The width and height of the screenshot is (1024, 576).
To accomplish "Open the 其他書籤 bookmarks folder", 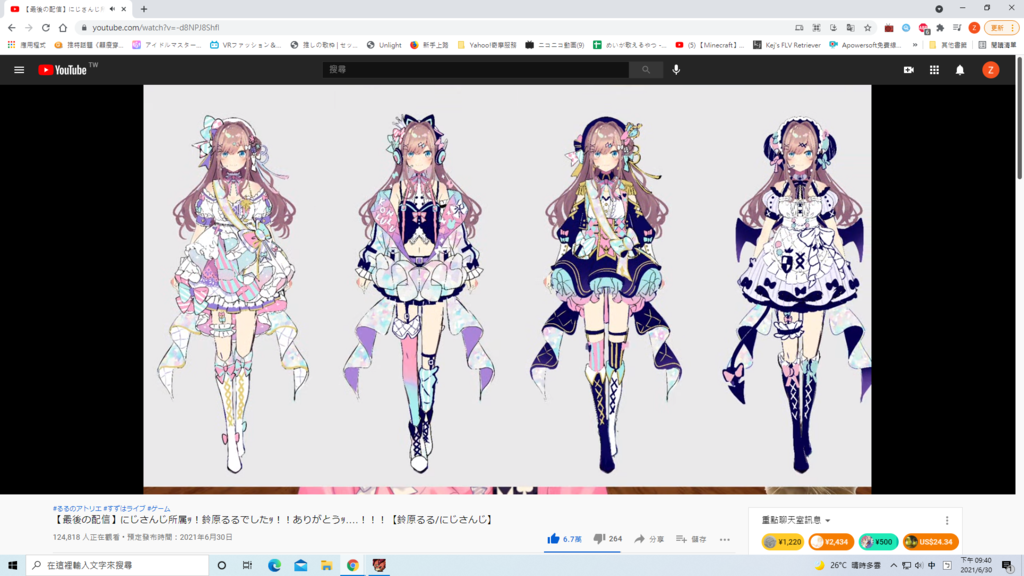I will pos(948,45).
